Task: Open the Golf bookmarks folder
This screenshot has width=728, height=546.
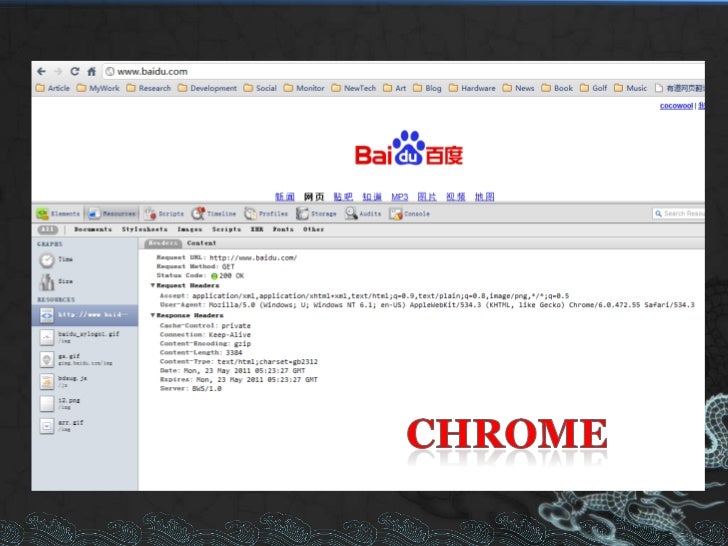Action: (x=593, y=88)
